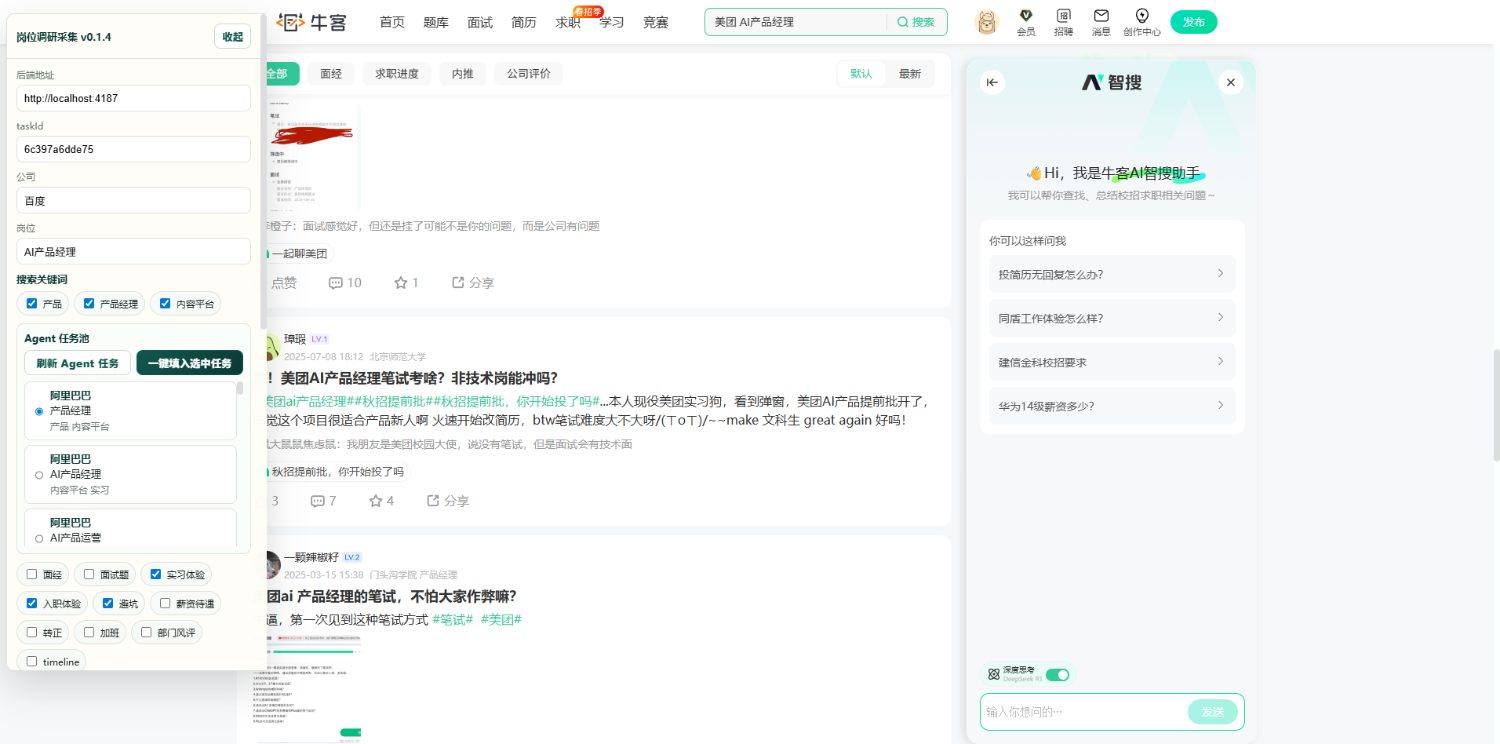Switch to the 公司评价 filter tab

click(529, 74)
